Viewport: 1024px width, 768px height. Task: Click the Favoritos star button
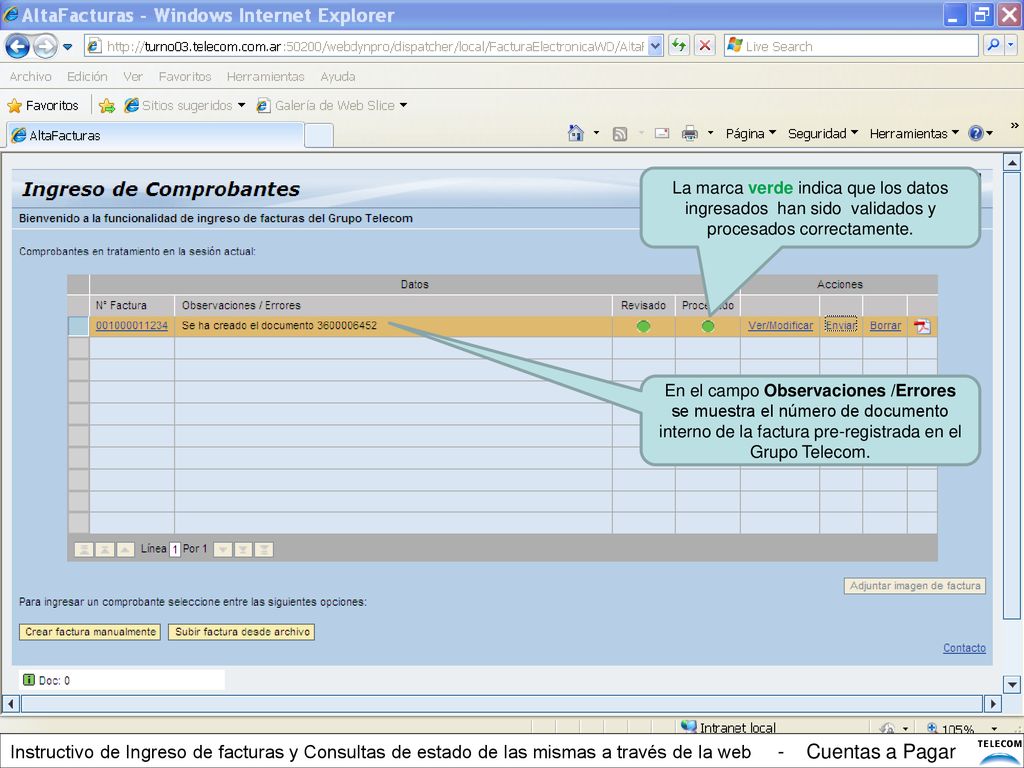[x=43, y=105]
